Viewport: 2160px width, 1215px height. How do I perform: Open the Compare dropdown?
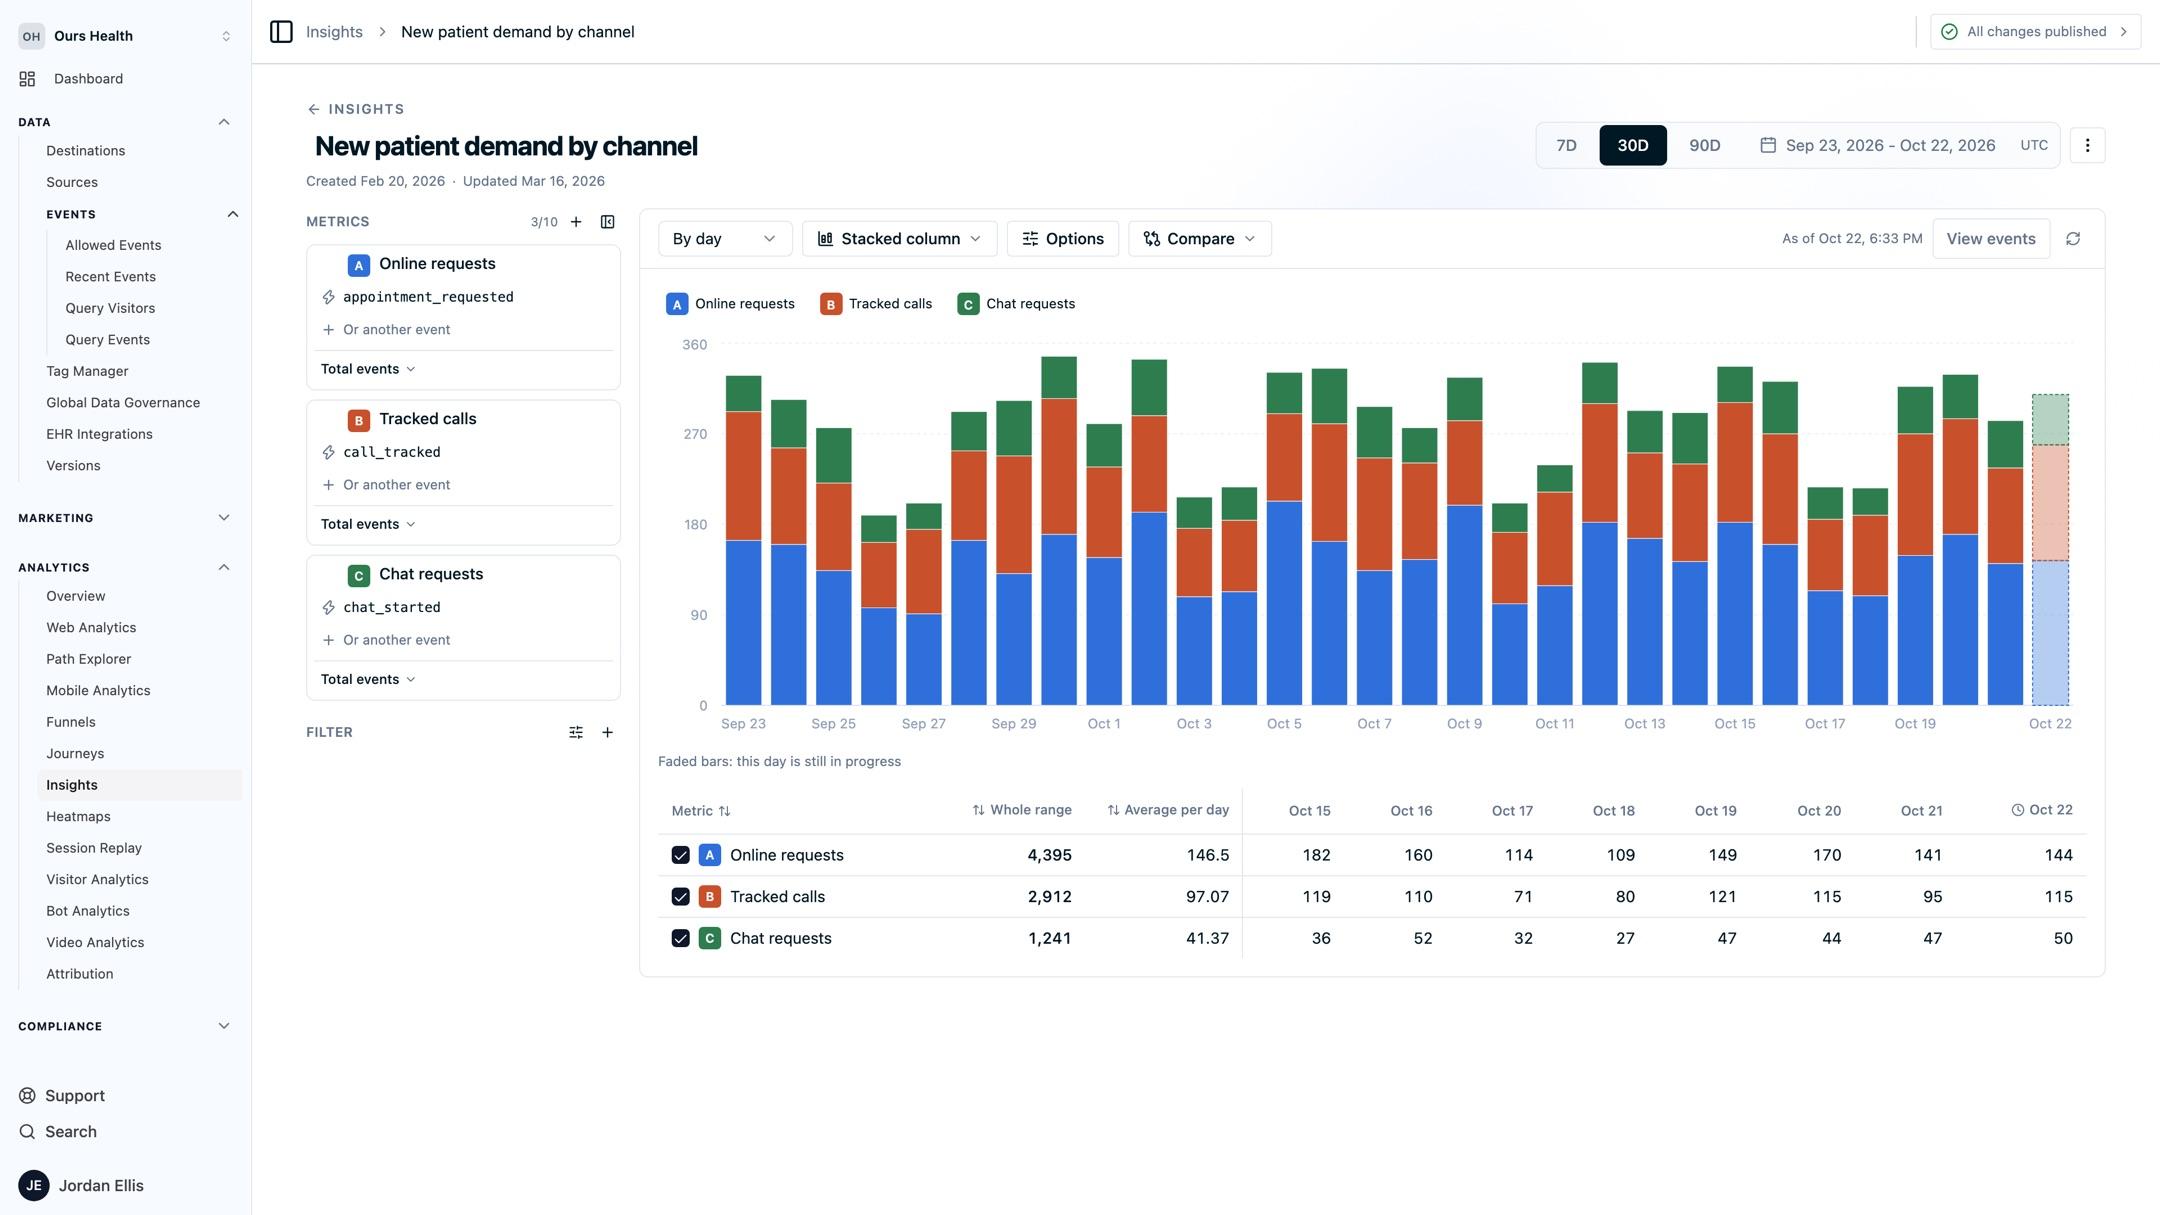[1200, 239]
